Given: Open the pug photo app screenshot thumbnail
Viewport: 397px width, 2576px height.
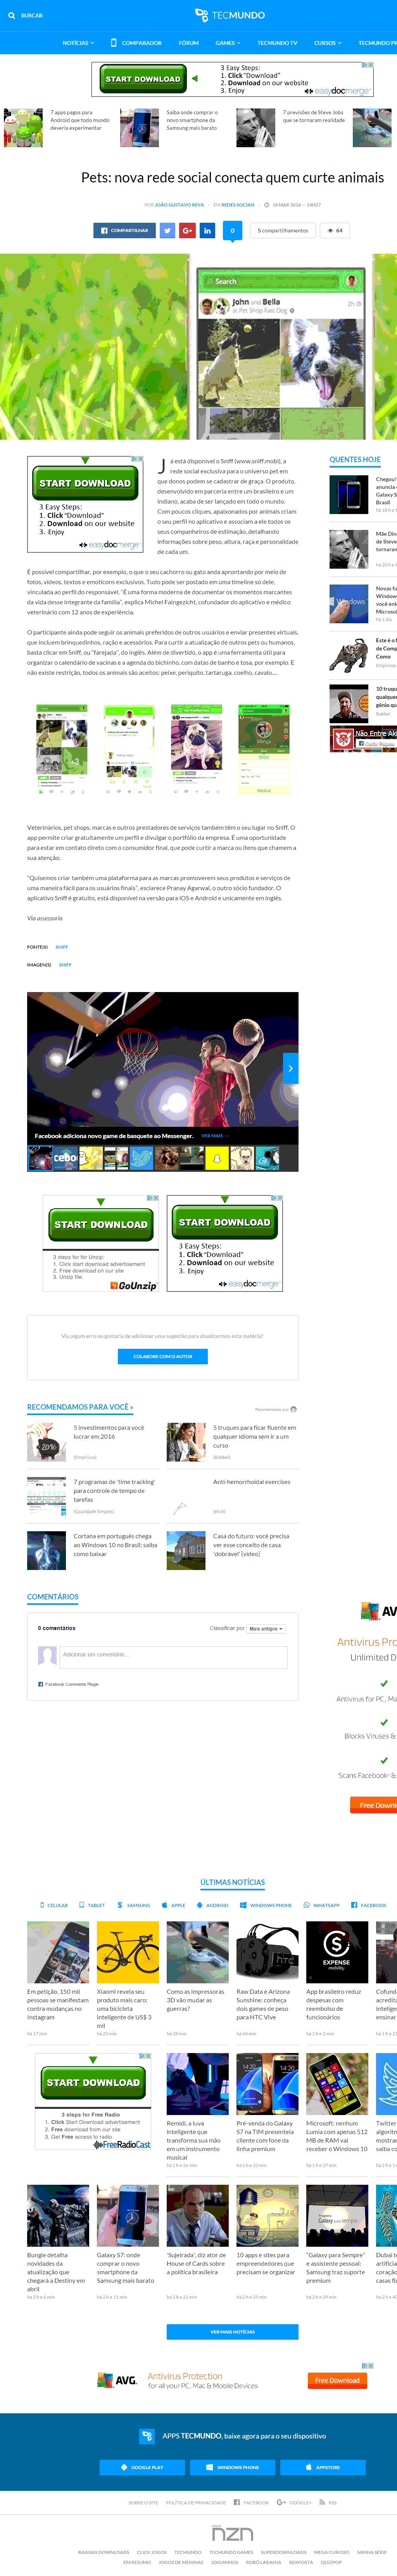Looking at the screenshot, I should [x=196, y=750].
